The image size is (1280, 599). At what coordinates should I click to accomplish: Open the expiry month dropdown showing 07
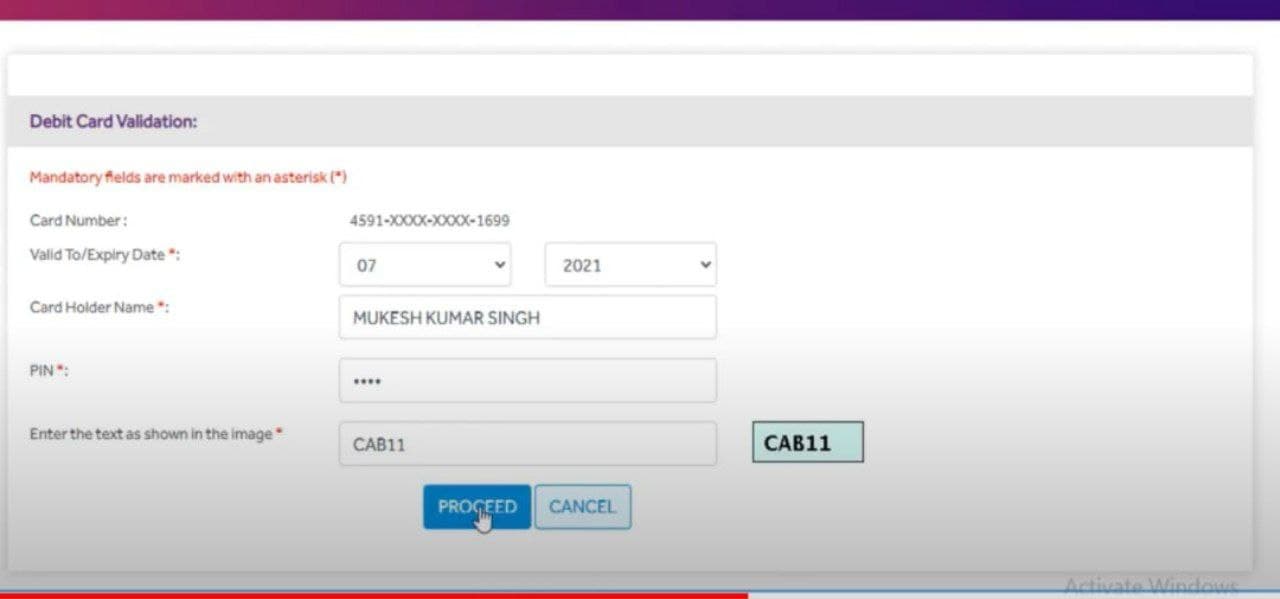tap(425, 265)
